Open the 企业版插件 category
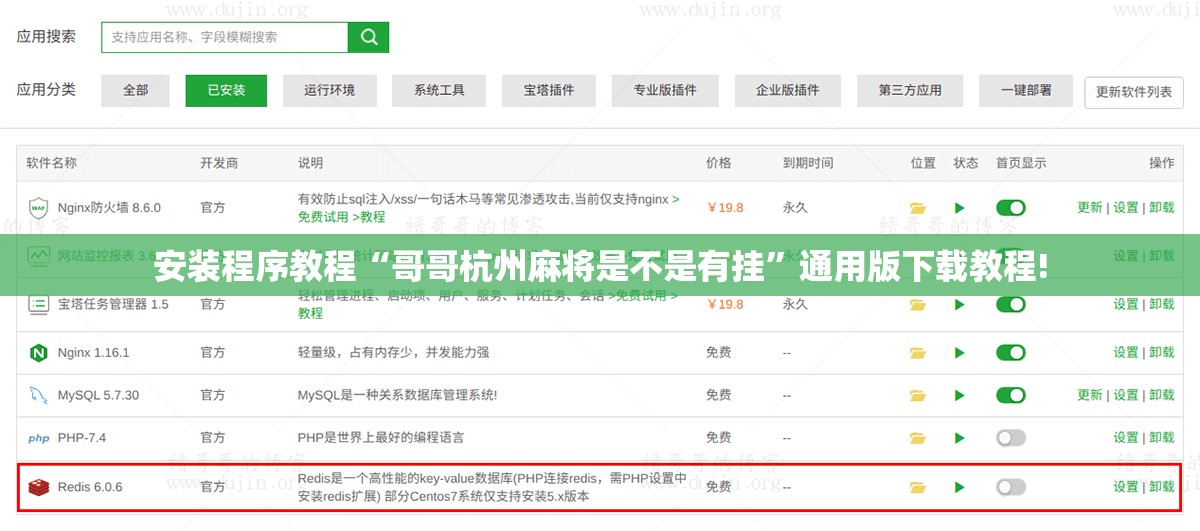The height and width of the screenshot is (531, 1200). click(x=788, y=90)
